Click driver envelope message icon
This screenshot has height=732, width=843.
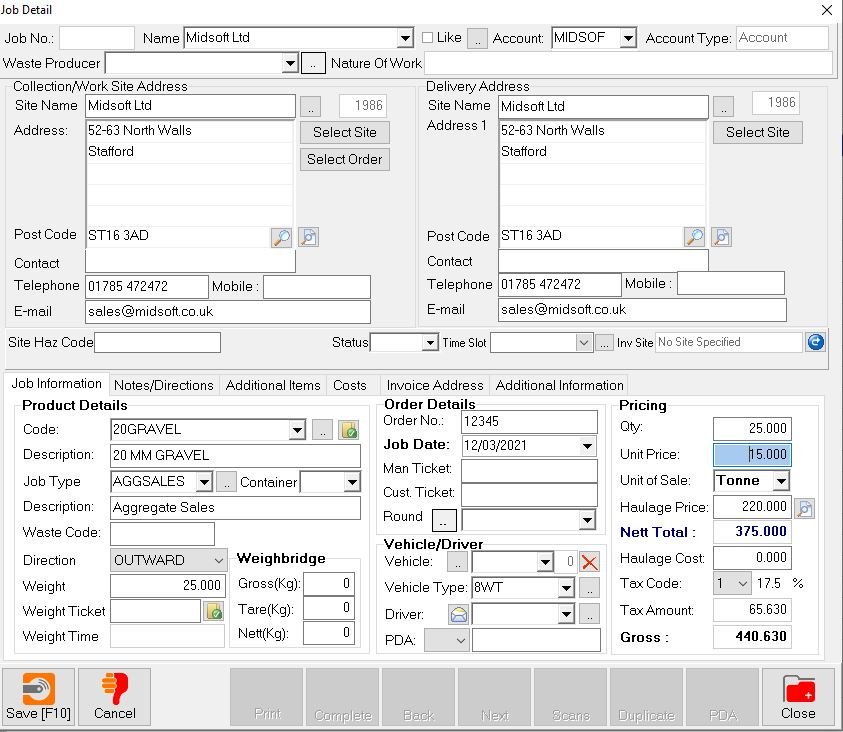pos(459,614)
